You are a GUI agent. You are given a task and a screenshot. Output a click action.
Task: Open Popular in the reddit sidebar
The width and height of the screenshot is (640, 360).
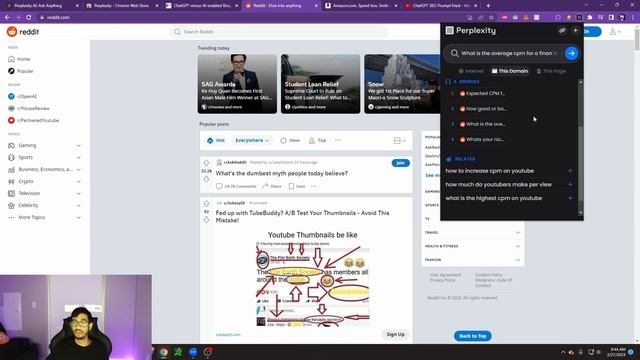[x=20, y=71]
